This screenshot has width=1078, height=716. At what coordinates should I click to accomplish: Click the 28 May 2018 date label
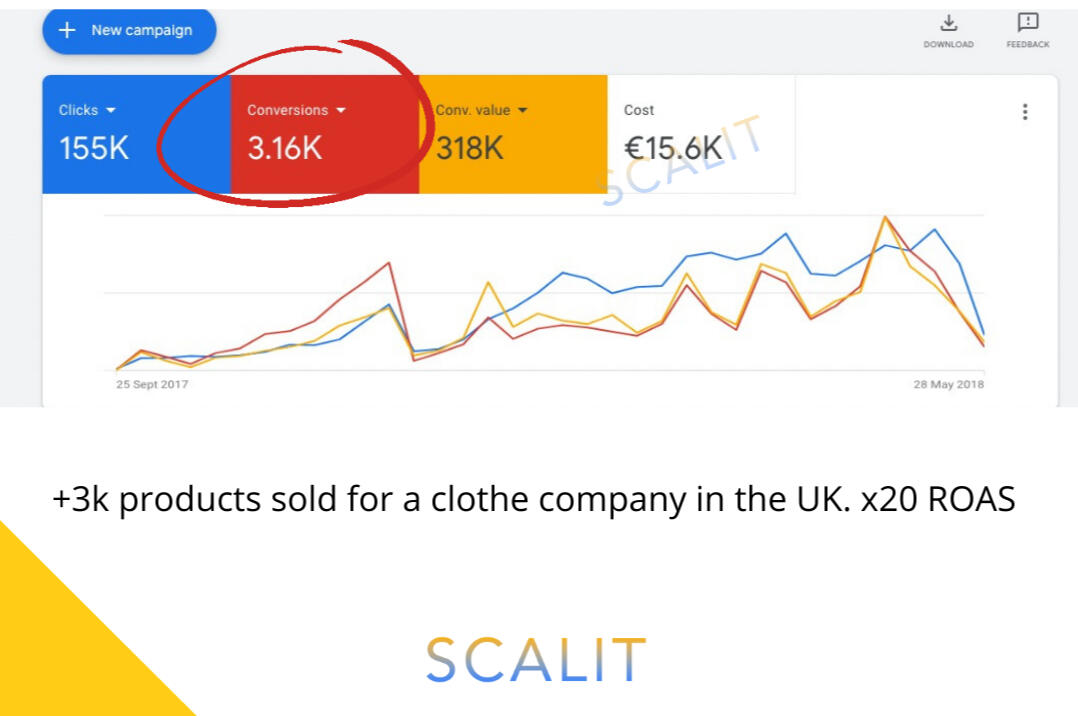(x=949, y=384)
